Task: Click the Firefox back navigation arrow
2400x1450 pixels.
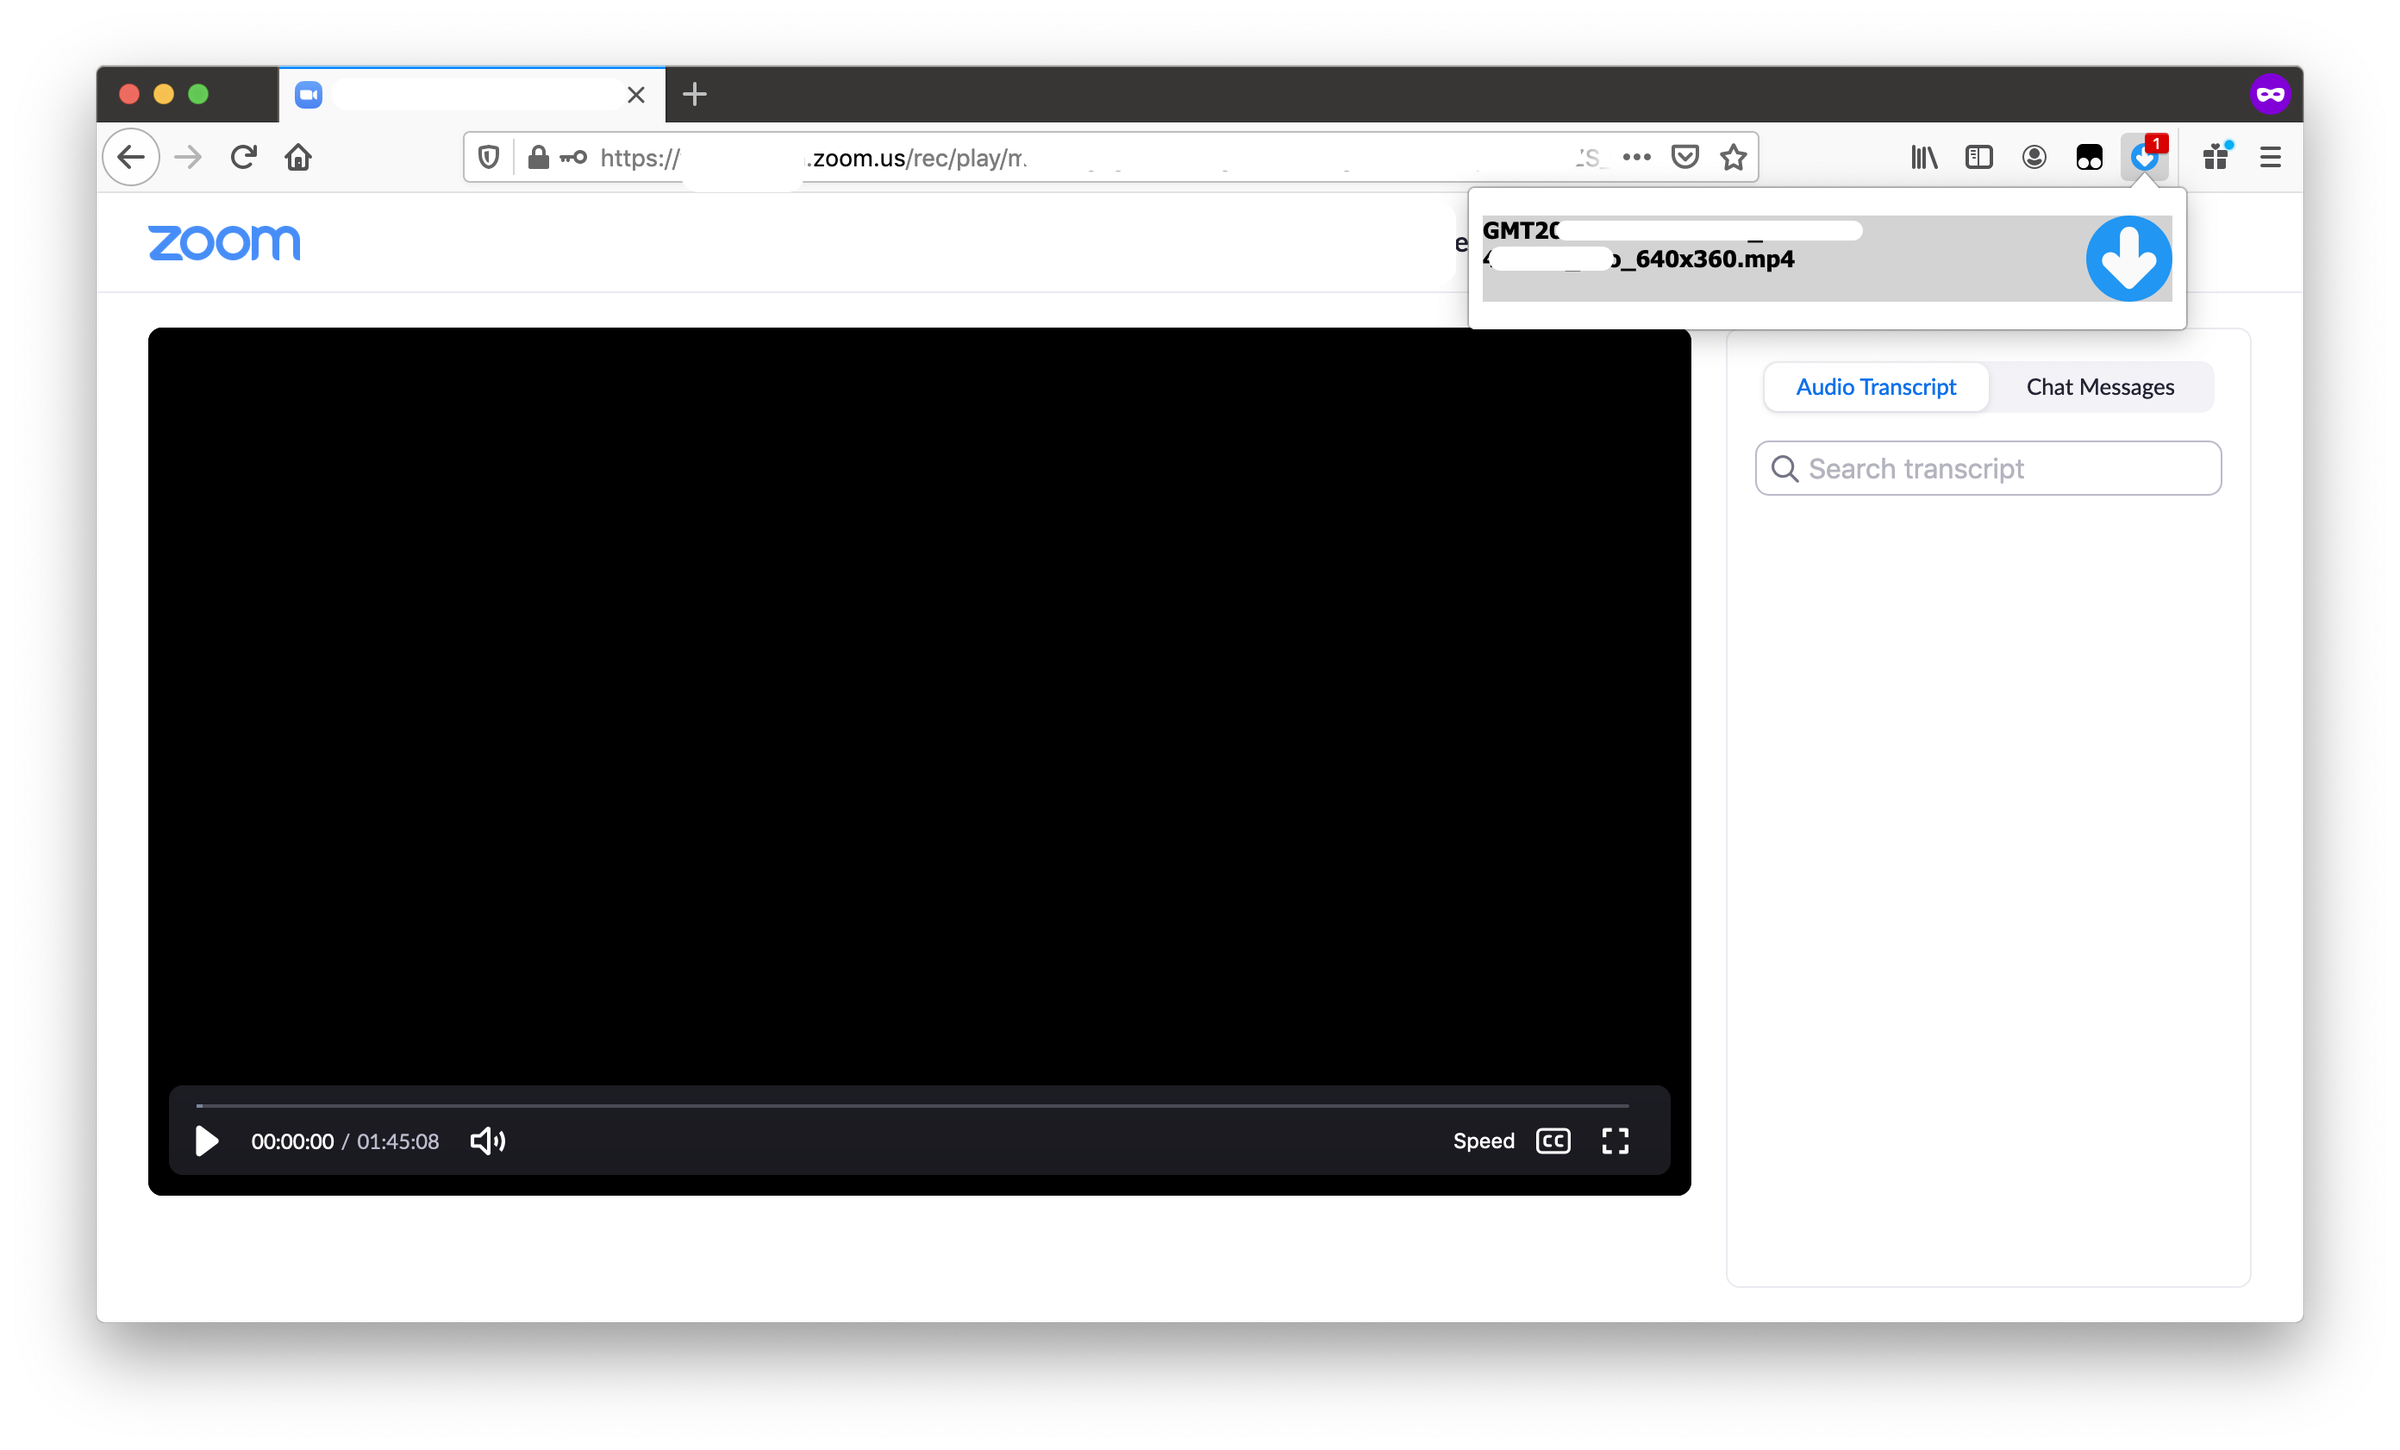Action: click(x=134, y=158)
